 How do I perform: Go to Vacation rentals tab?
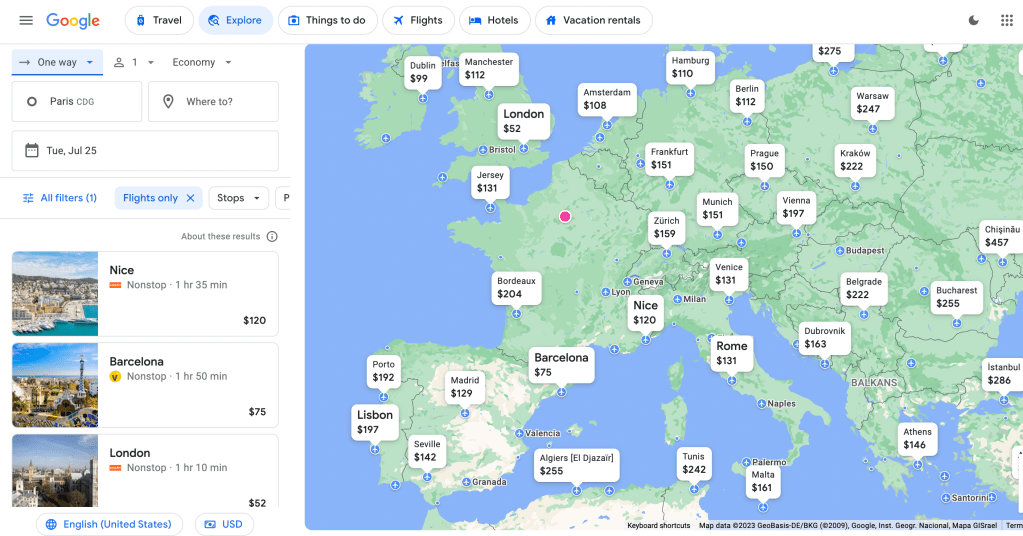[594, 20]
